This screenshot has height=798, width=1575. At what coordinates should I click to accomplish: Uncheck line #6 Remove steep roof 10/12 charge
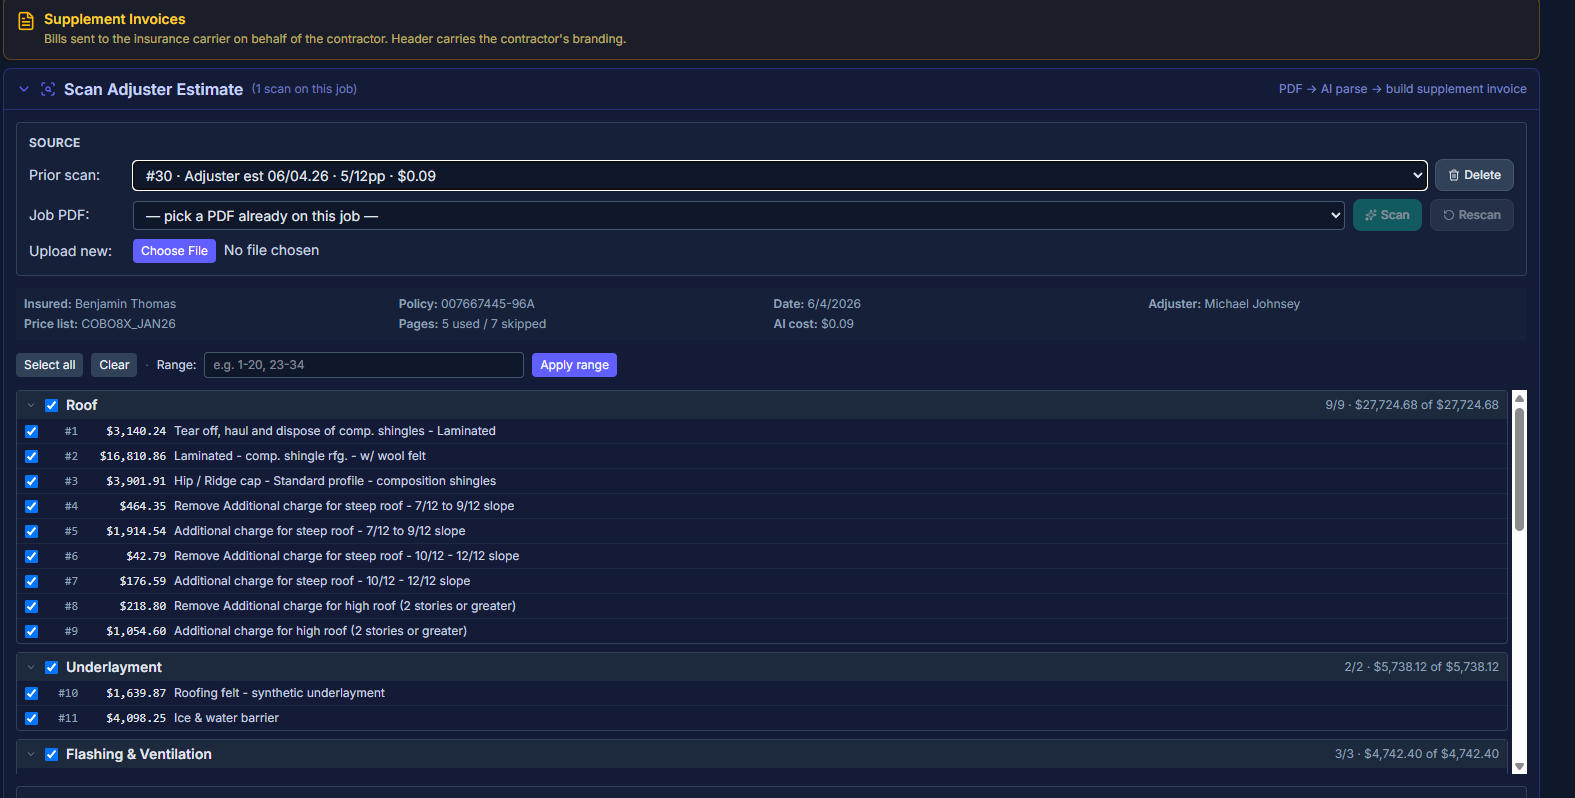coord(31,556)
